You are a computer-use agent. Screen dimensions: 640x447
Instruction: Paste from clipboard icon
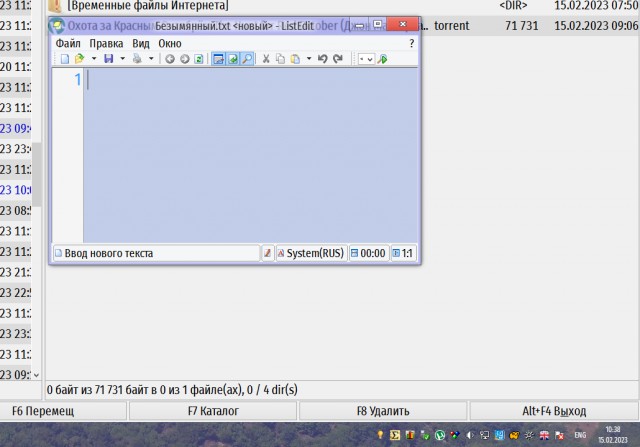[x=295, y=59]
